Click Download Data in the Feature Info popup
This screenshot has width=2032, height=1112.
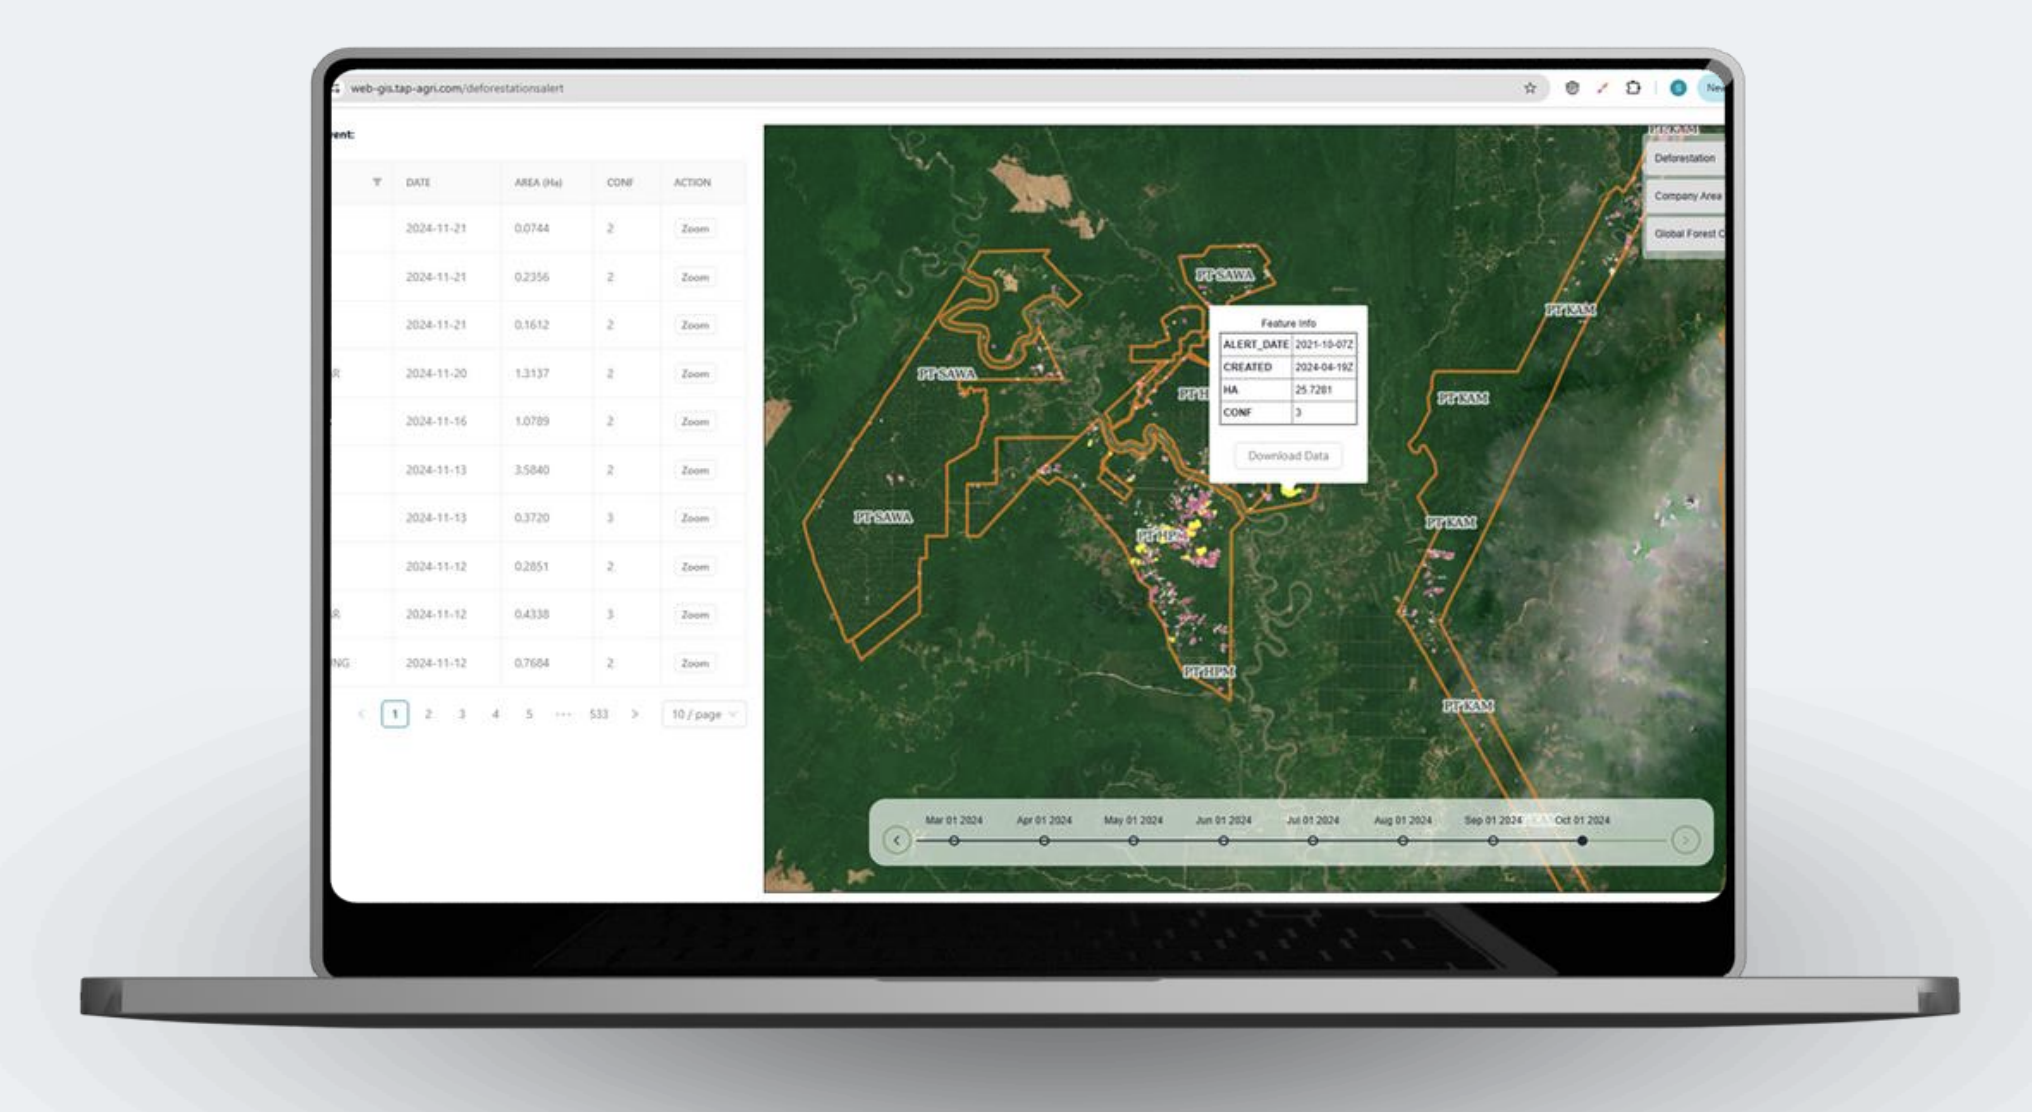pyautogui.click(x=1288, y=456)
